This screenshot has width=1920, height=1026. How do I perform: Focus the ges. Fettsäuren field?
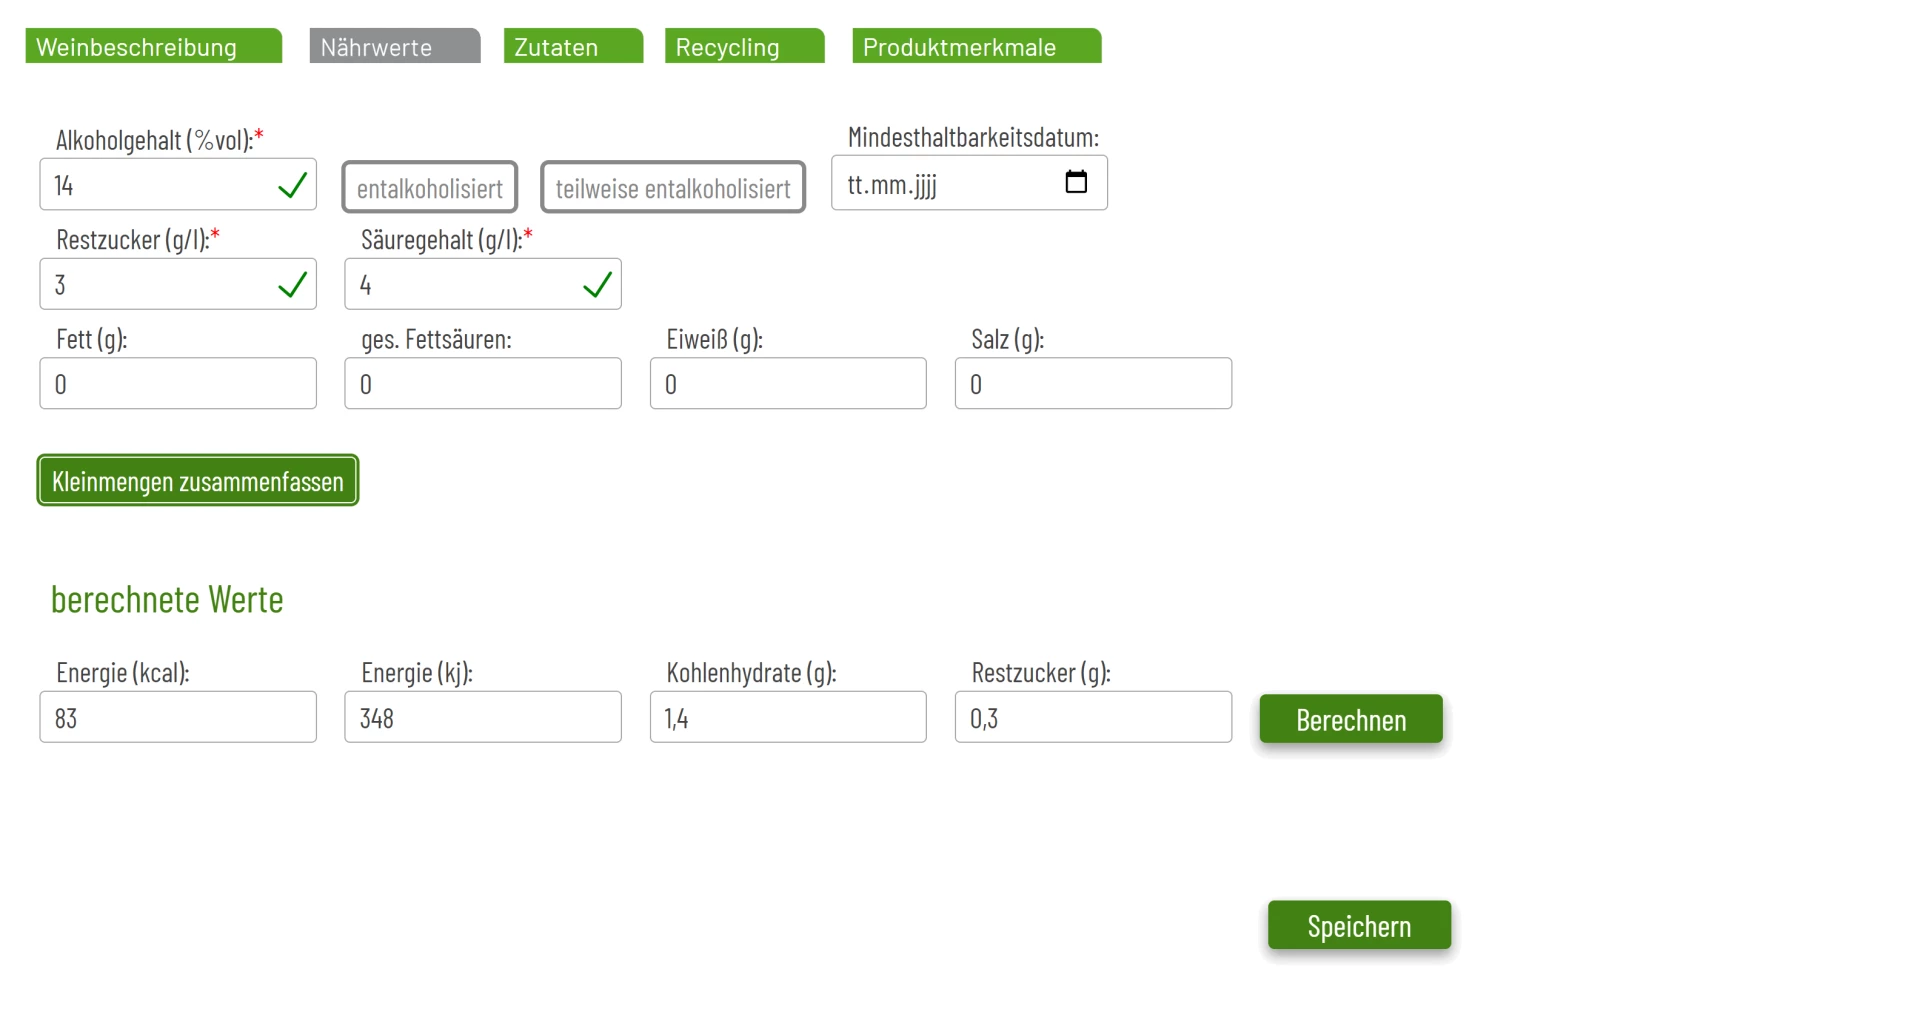[x=483, y=384]
